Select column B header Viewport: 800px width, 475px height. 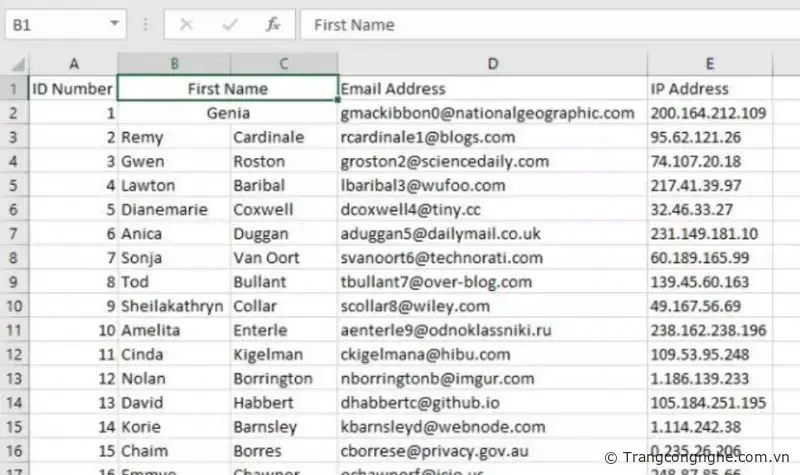pyautogui.click(x=174, y=64)
